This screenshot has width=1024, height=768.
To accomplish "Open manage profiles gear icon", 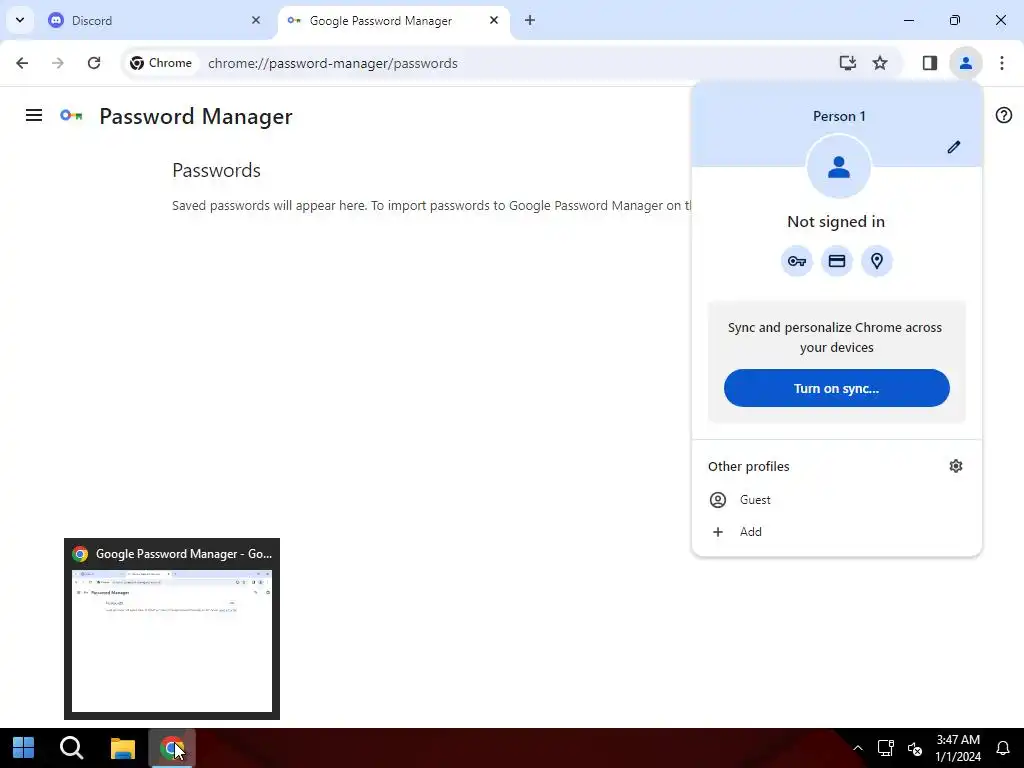I will tap(955, 466).
